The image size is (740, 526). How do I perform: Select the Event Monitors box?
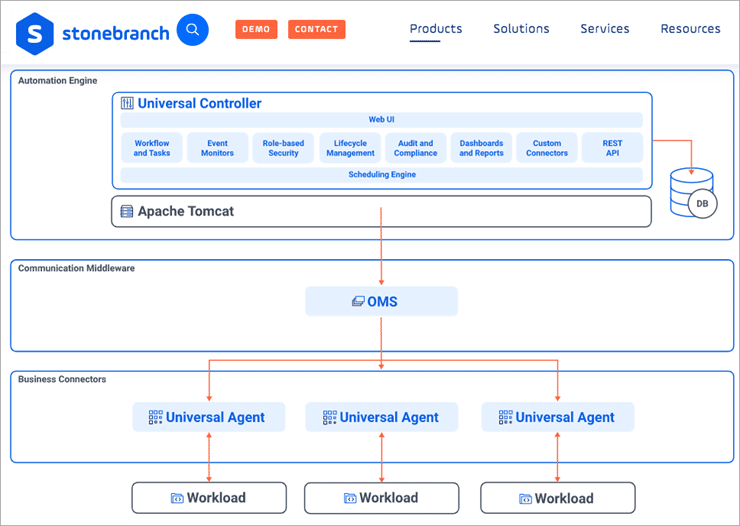point(218,148)
